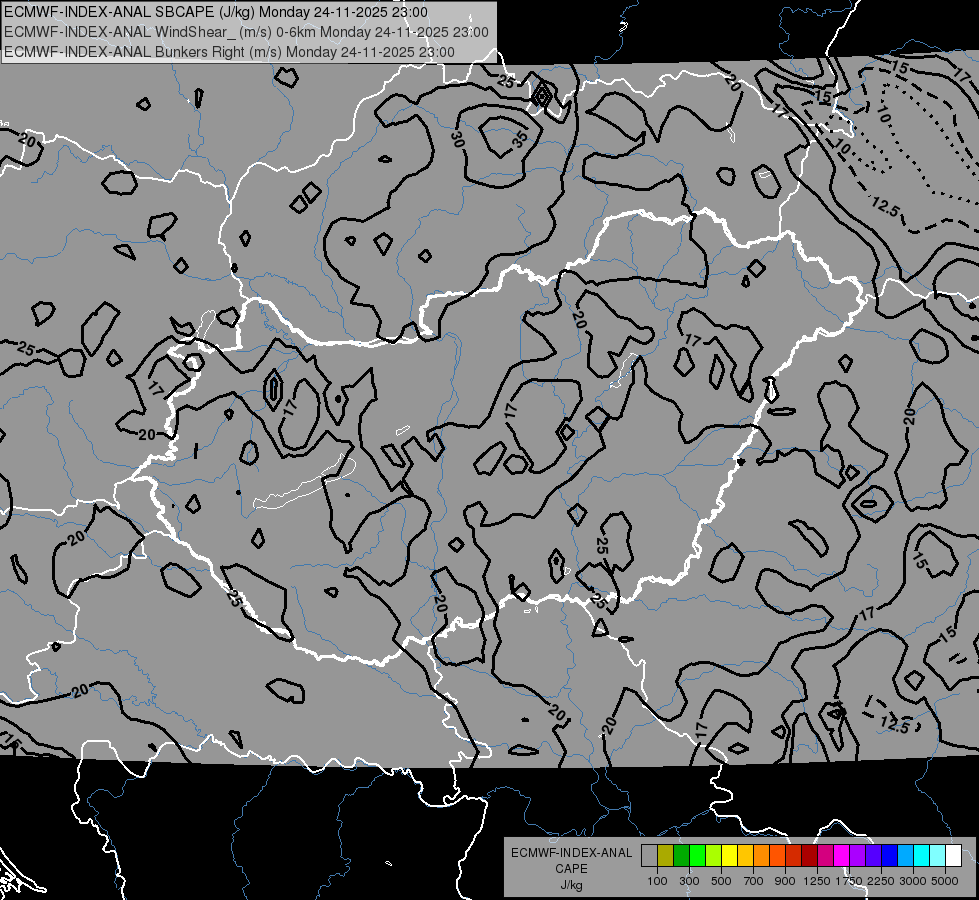
Task: Click the WindShear 0-6km title line
Action: (247, 32)
